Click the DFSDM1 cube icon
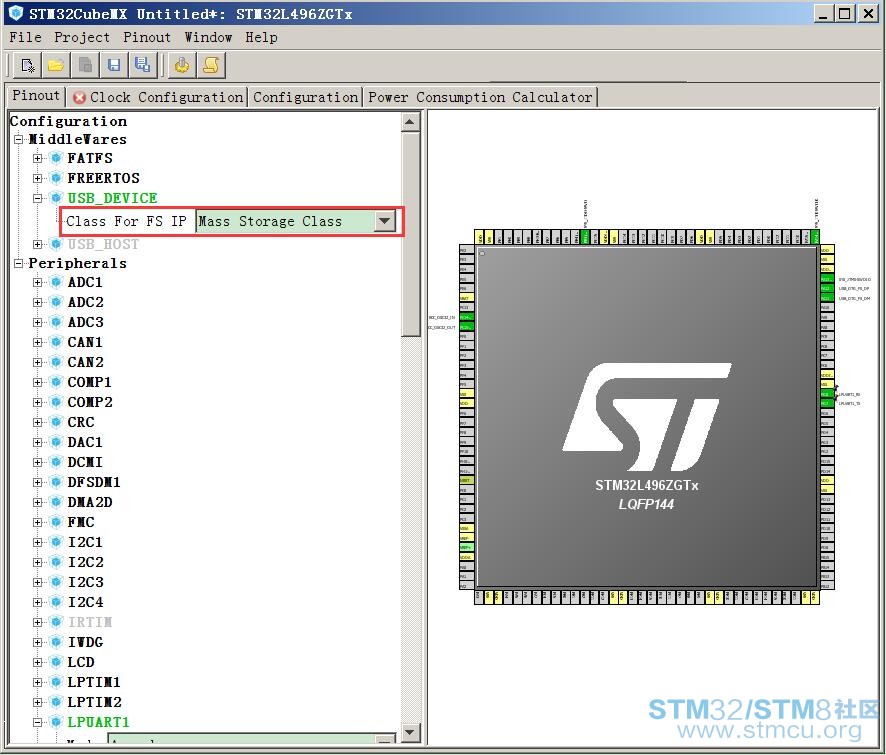886x755 pixels. pos(56,482)
